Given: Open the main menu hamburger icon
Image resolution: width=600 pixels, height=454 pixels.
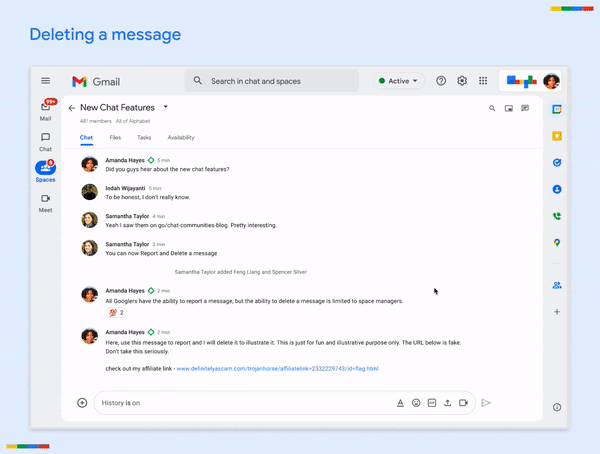Looking at the screenshot, I should pos(46,81).
